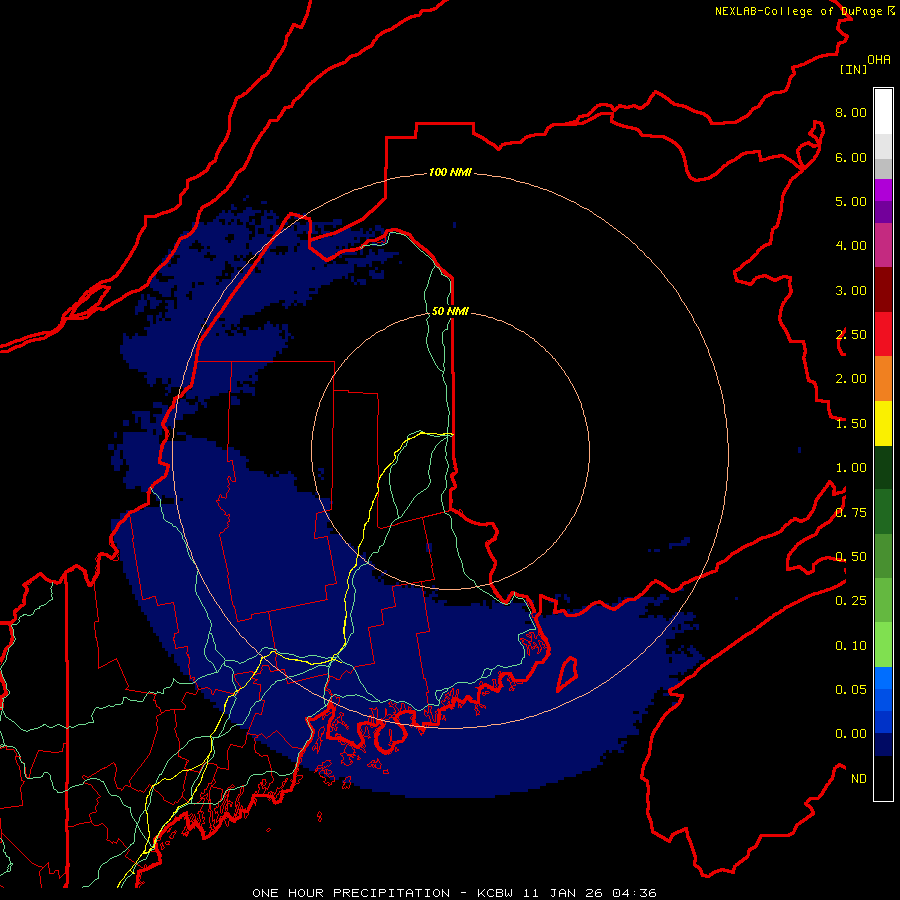
Task: Select the 0.75 legend value
Action: (x=851, y=513)
